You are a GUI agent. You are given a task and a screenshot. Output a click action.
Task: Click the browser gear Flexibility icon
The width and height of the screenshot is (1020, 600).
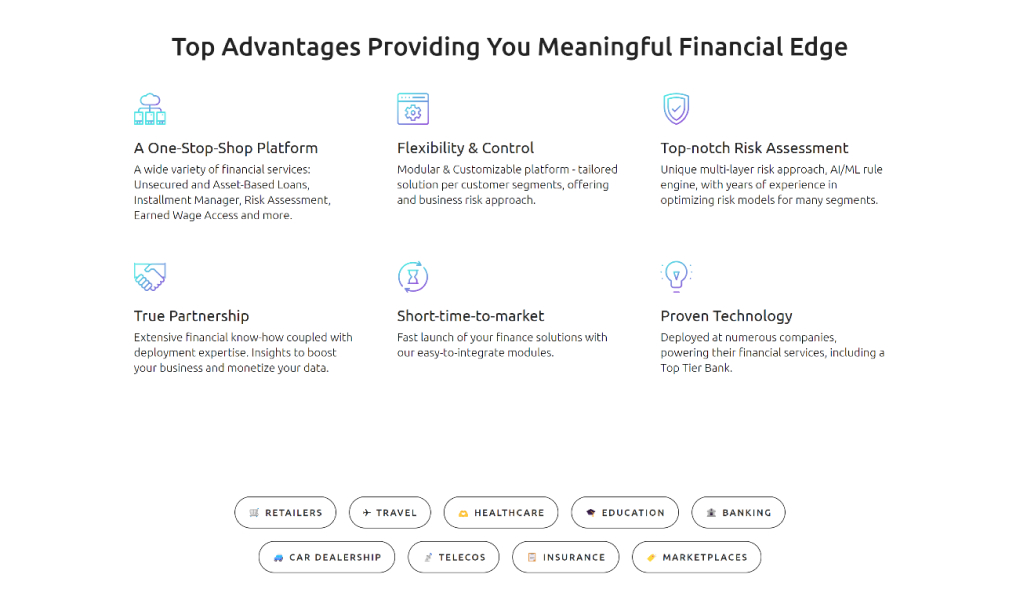click(x=412, y=108)
